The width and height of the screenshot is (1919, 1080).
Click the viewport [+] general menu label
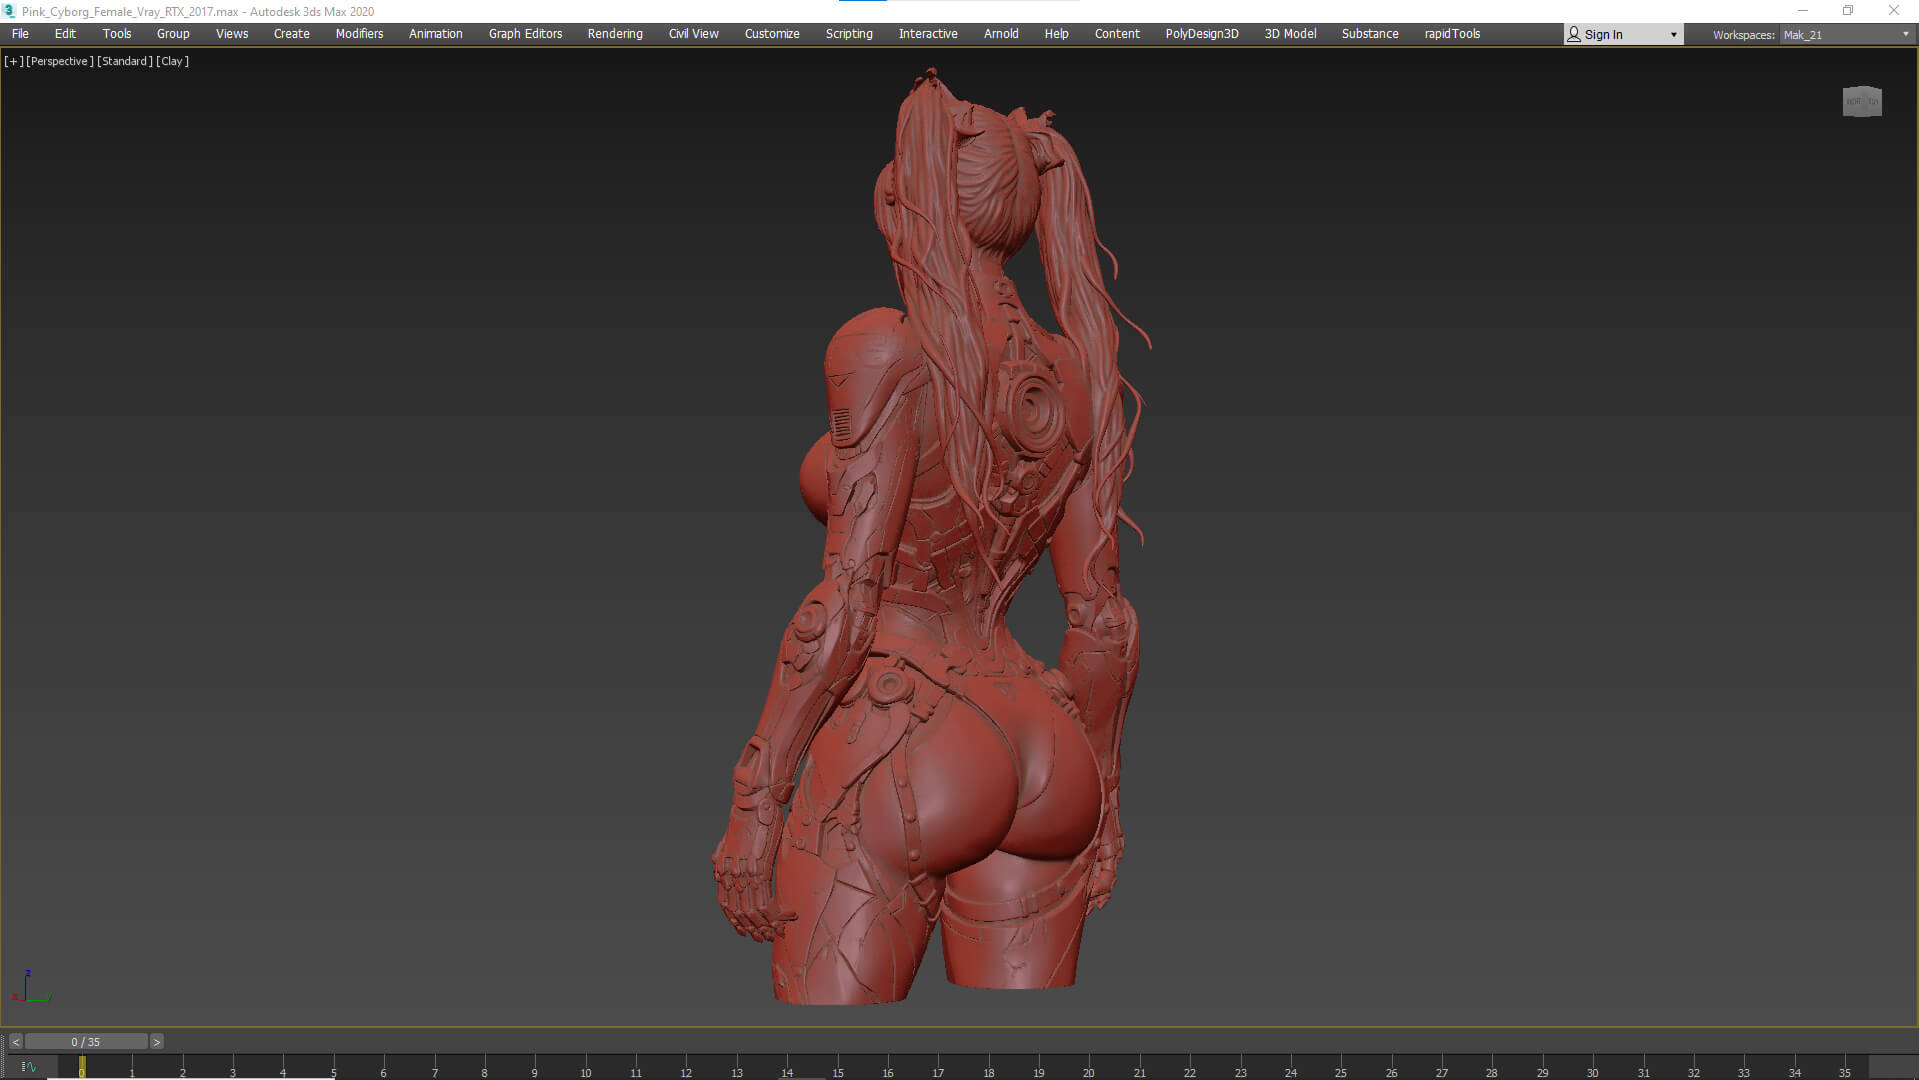pos(13,61)
